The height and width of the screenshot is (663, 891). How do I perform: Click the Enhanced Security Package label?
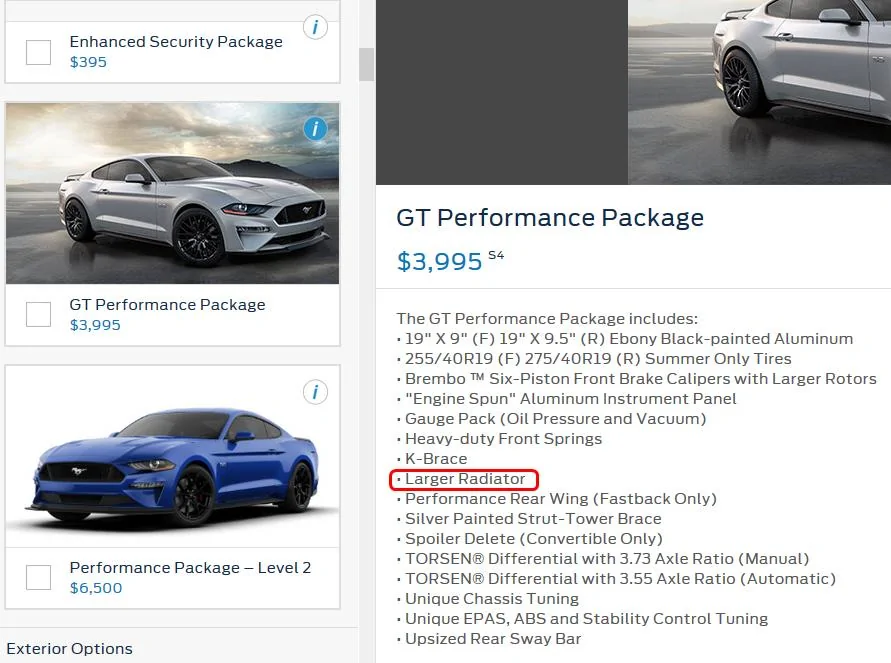pyautogui.click(x=176, y=41)
